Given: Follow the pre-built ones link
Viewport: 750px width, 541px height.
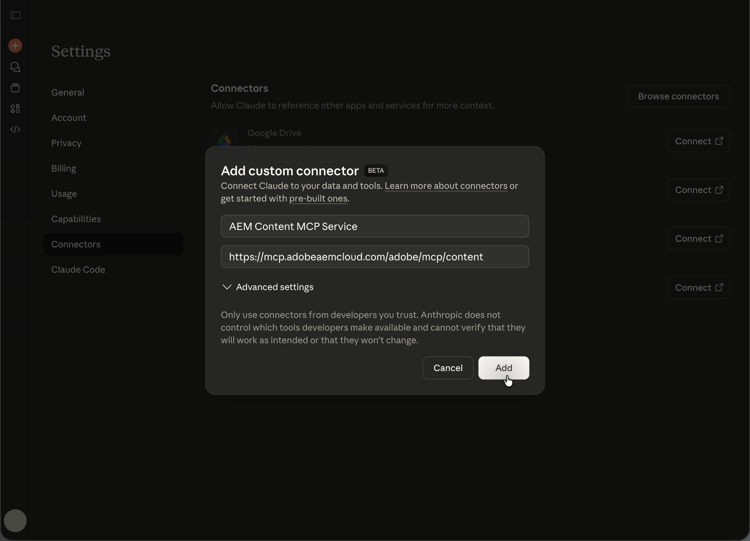Looking at the screenshot, I should [x=318, y=199].
